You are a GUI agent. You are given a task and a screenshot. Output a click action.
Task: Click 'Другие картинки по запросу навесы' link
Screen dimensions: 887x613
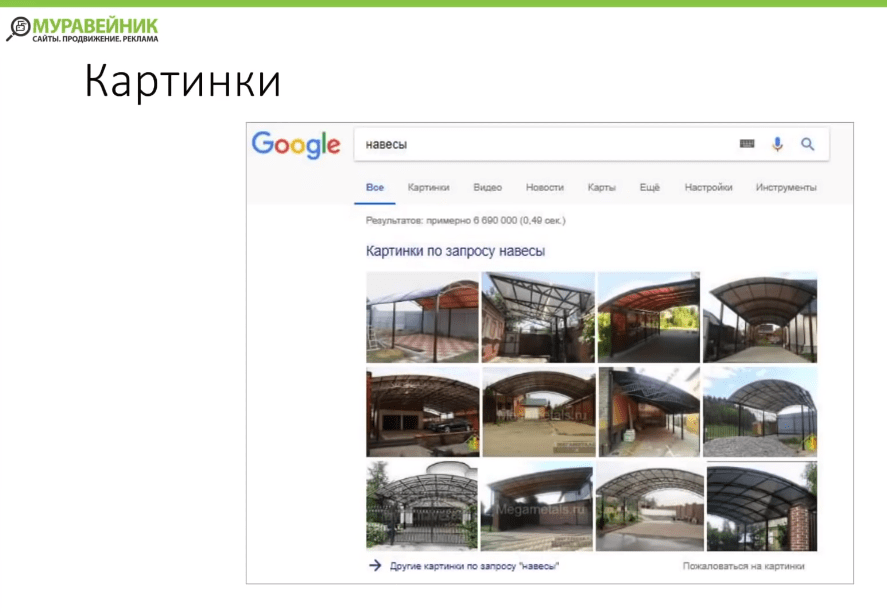[474, 566]
